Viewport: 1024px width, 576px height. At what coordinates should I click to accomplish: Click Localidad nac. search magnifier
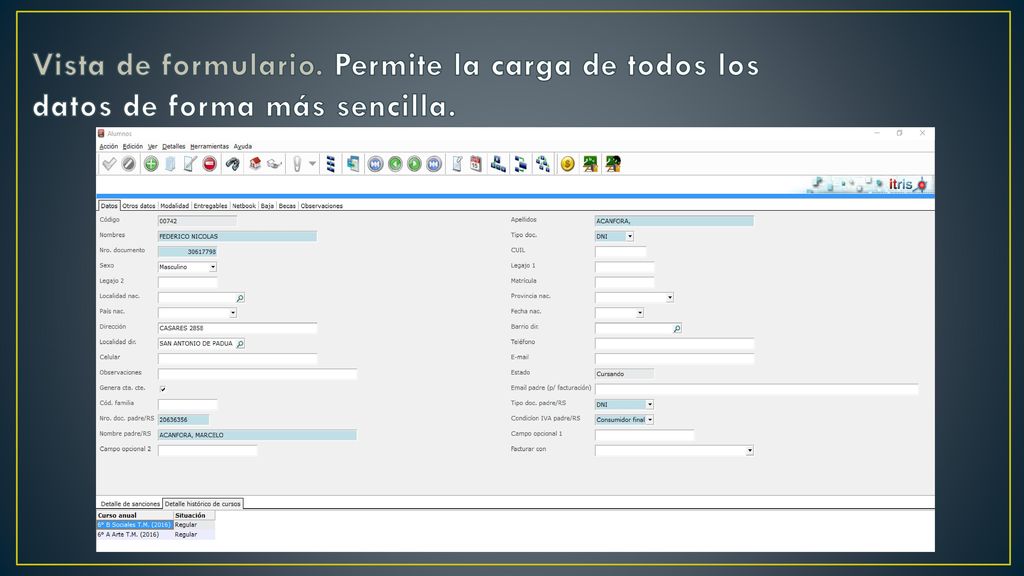[240, 298]
